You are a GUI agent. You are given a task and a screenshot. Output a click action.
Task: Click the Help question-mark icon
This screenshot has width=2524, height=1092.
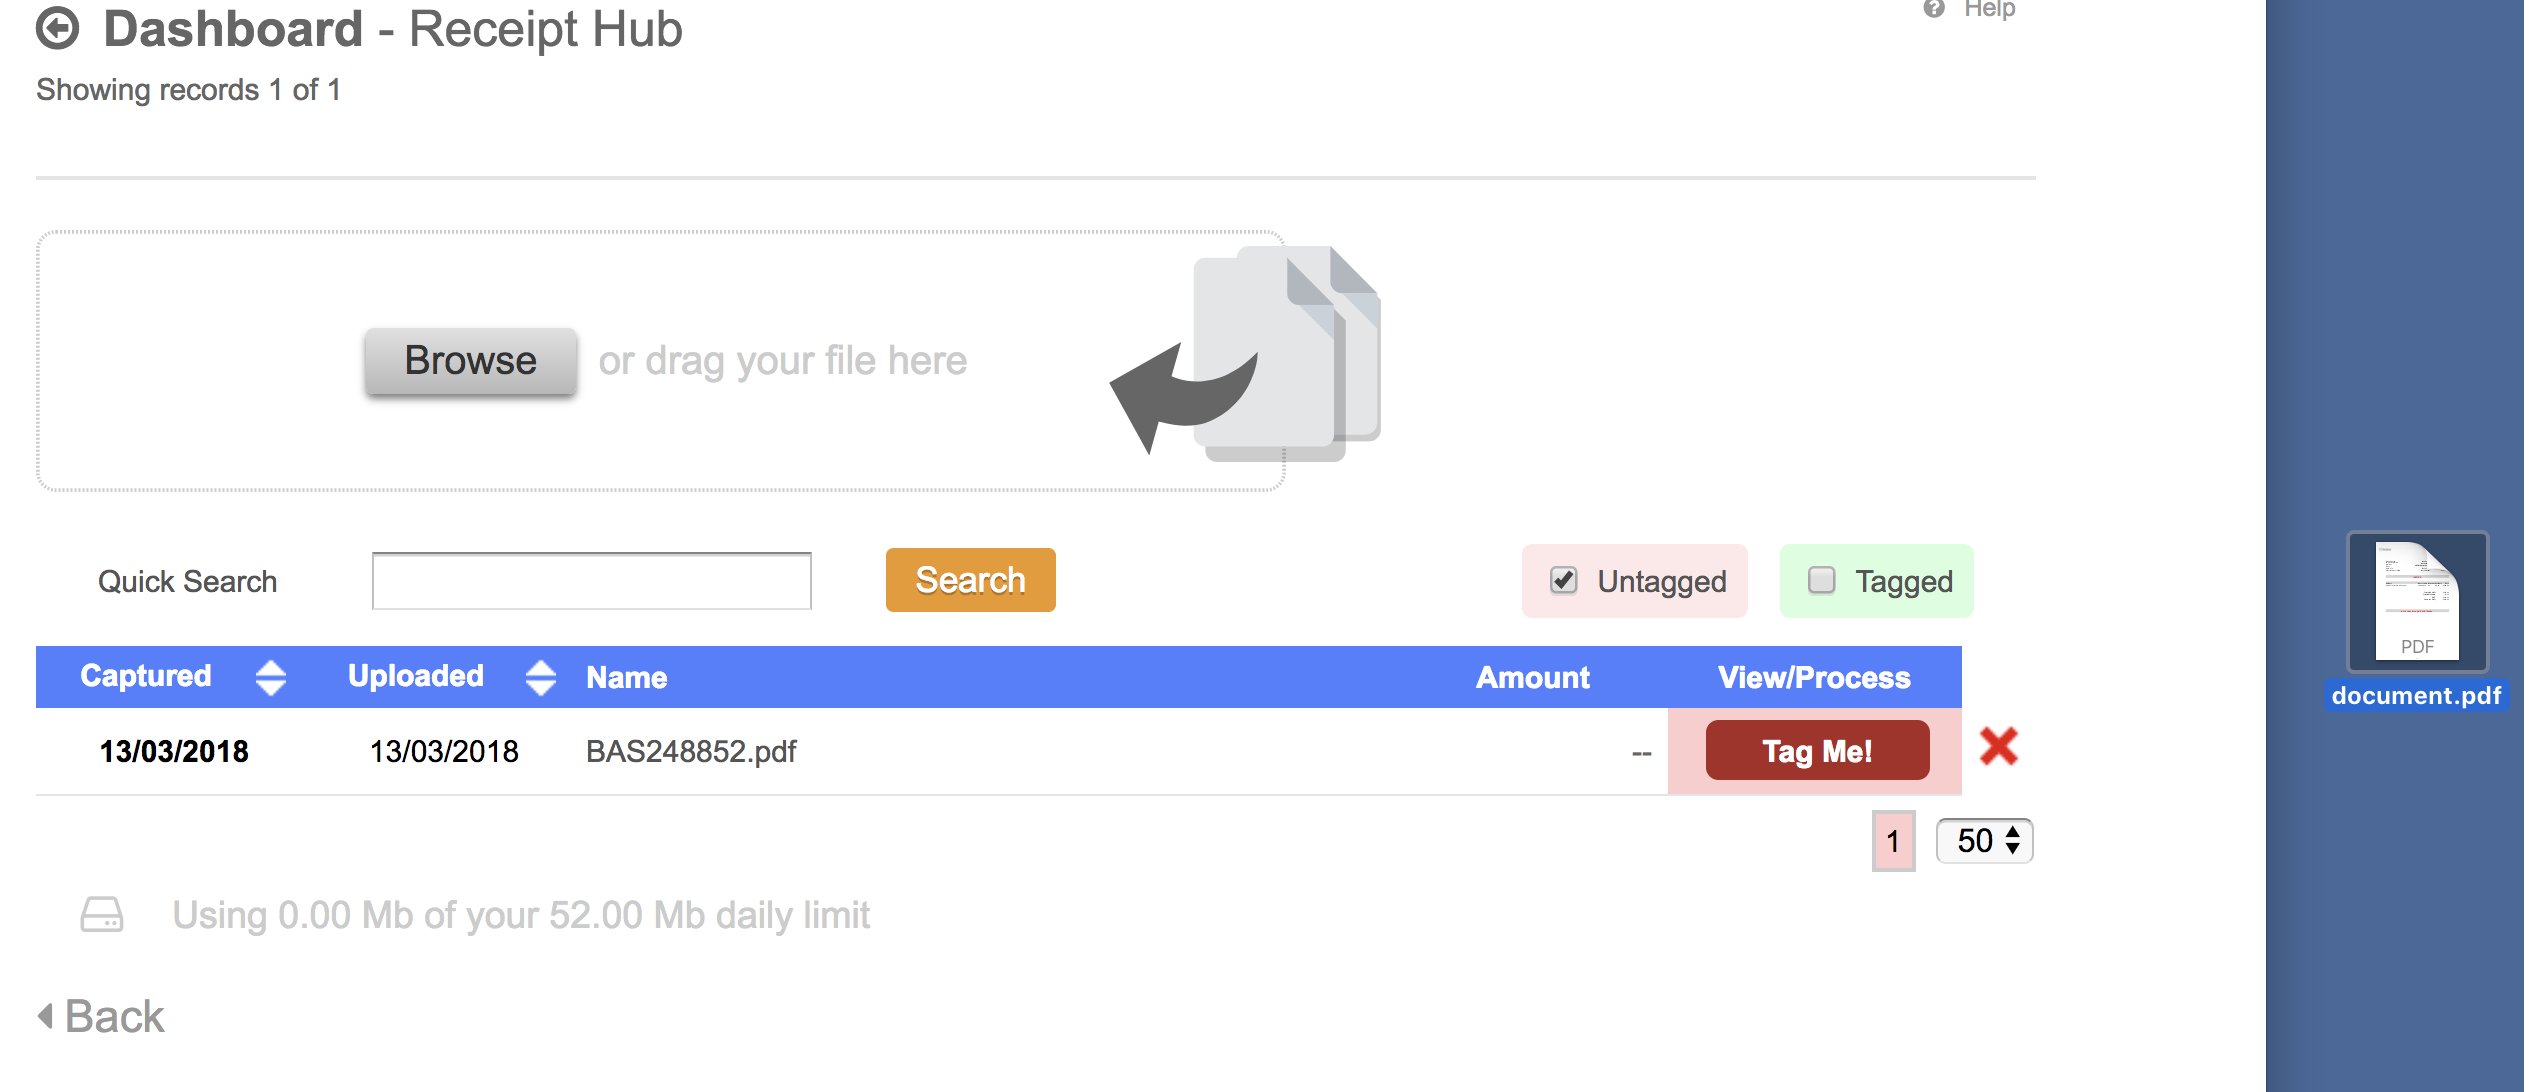tap(1934, 9)
